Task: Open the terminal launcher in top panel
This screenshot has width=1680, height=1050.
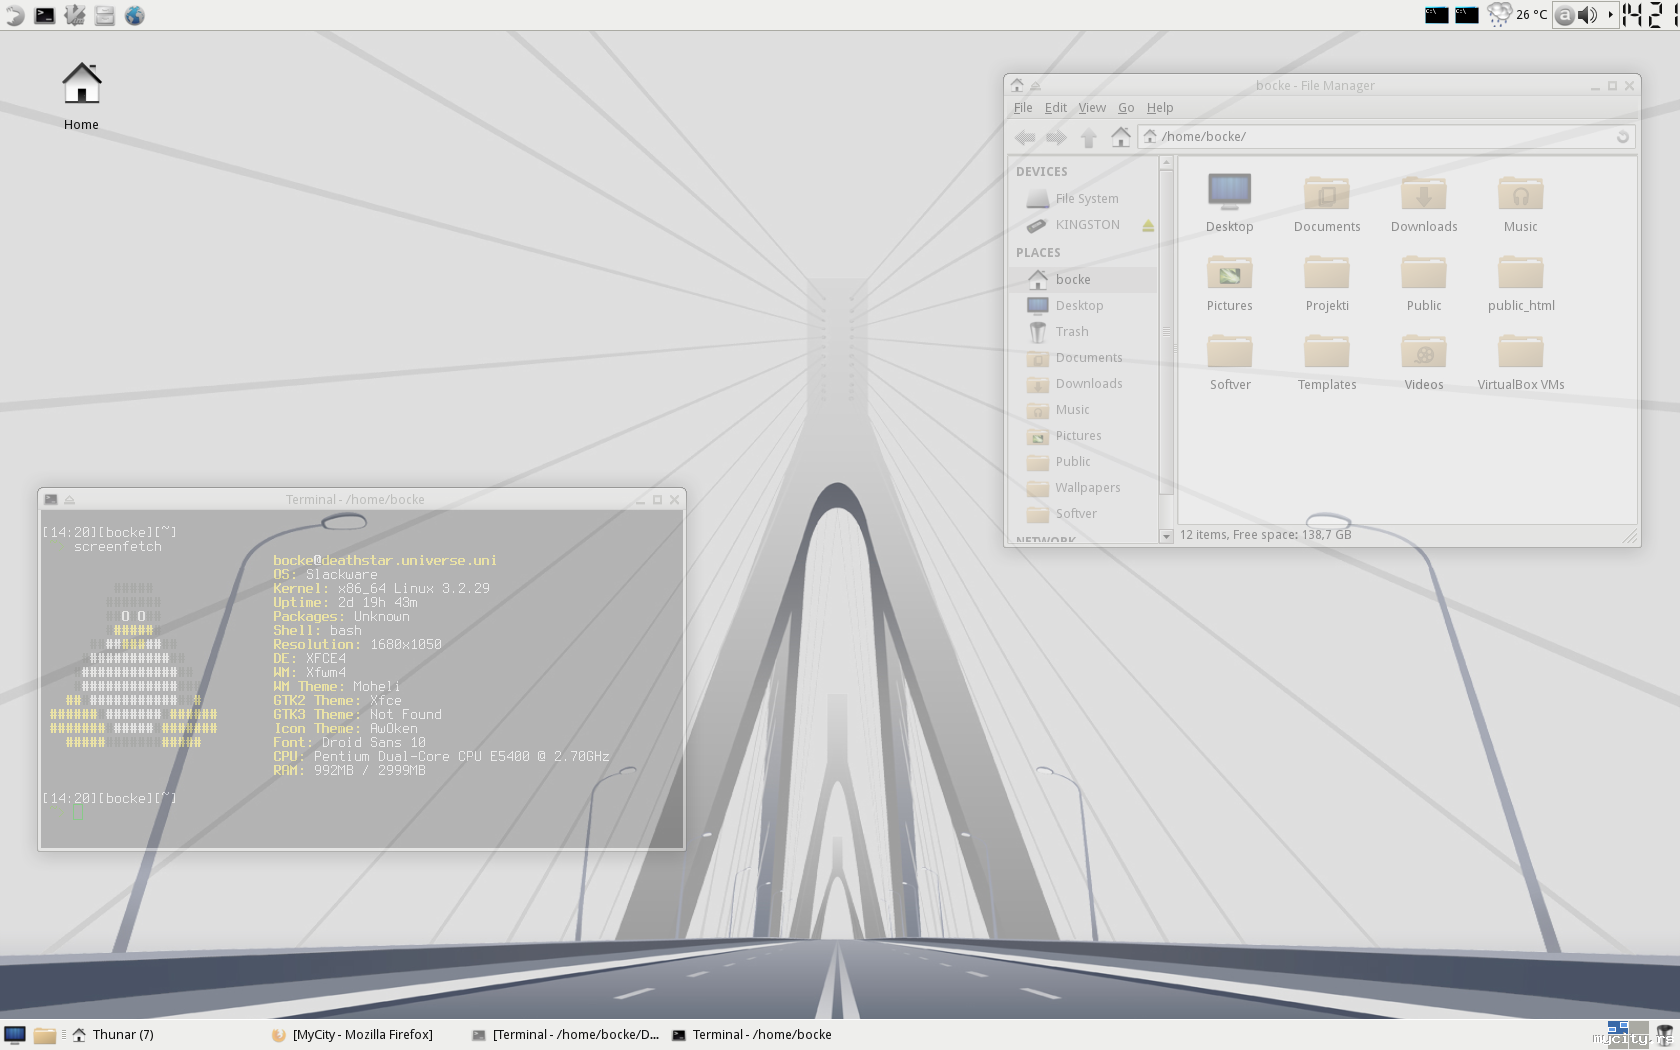Action: pyautogui.click(x=45, y=15)
